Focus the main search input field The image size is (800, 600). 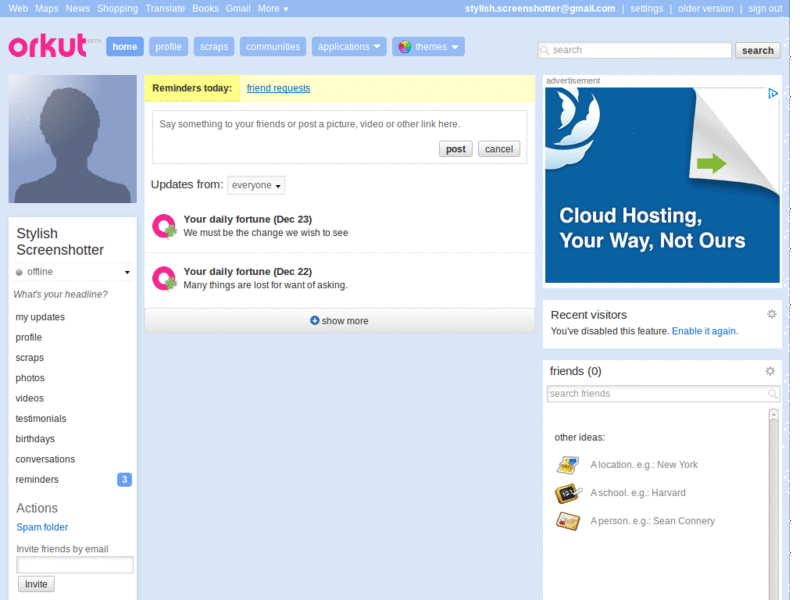(x=634, y=50)
